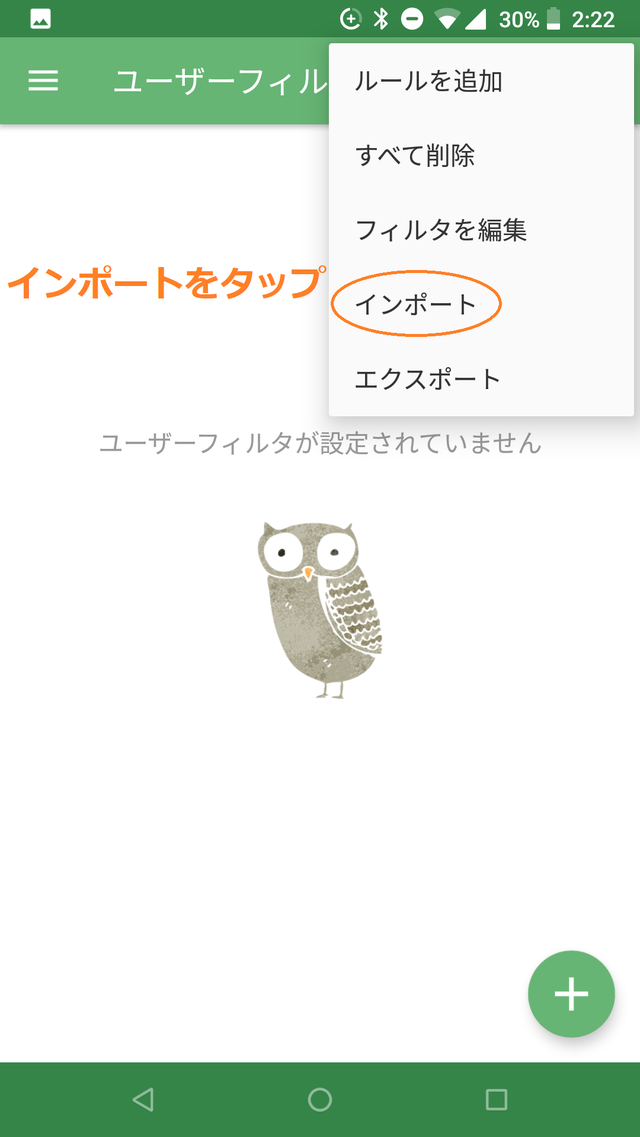Tap the owl illustration

(x=320, y=610)
